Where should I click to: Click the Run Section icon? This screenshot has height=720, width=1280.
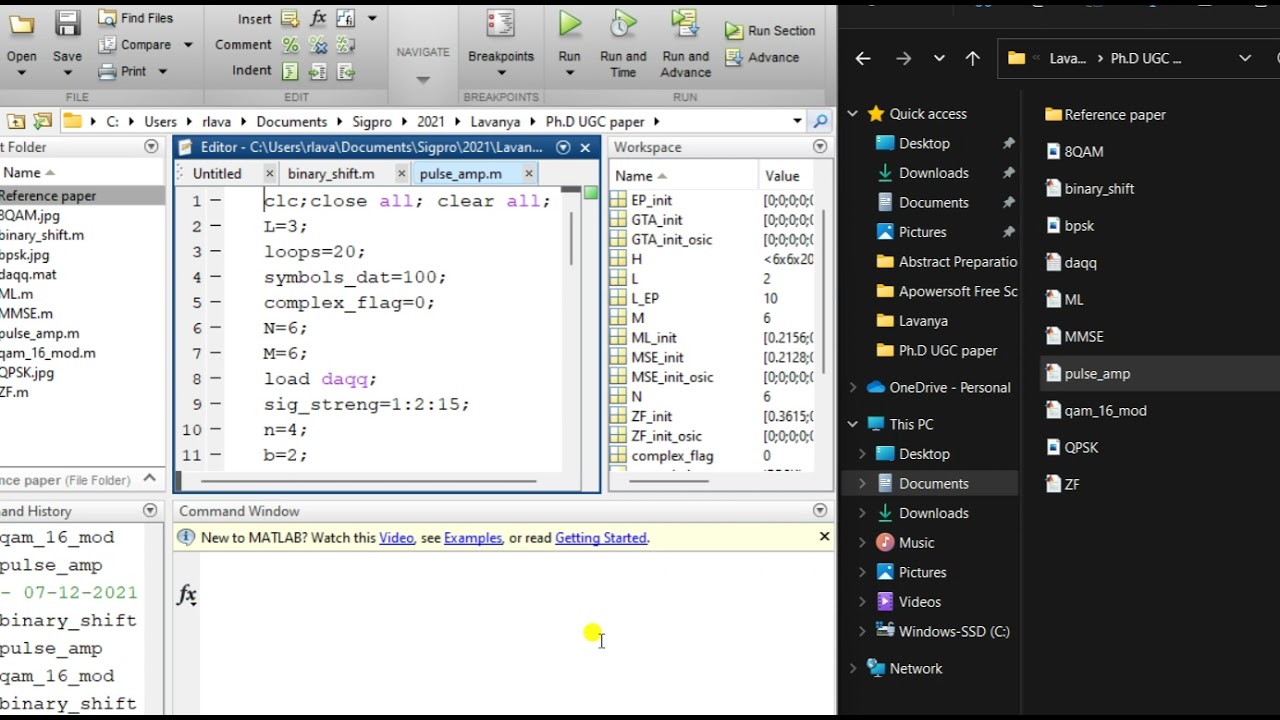734,31
